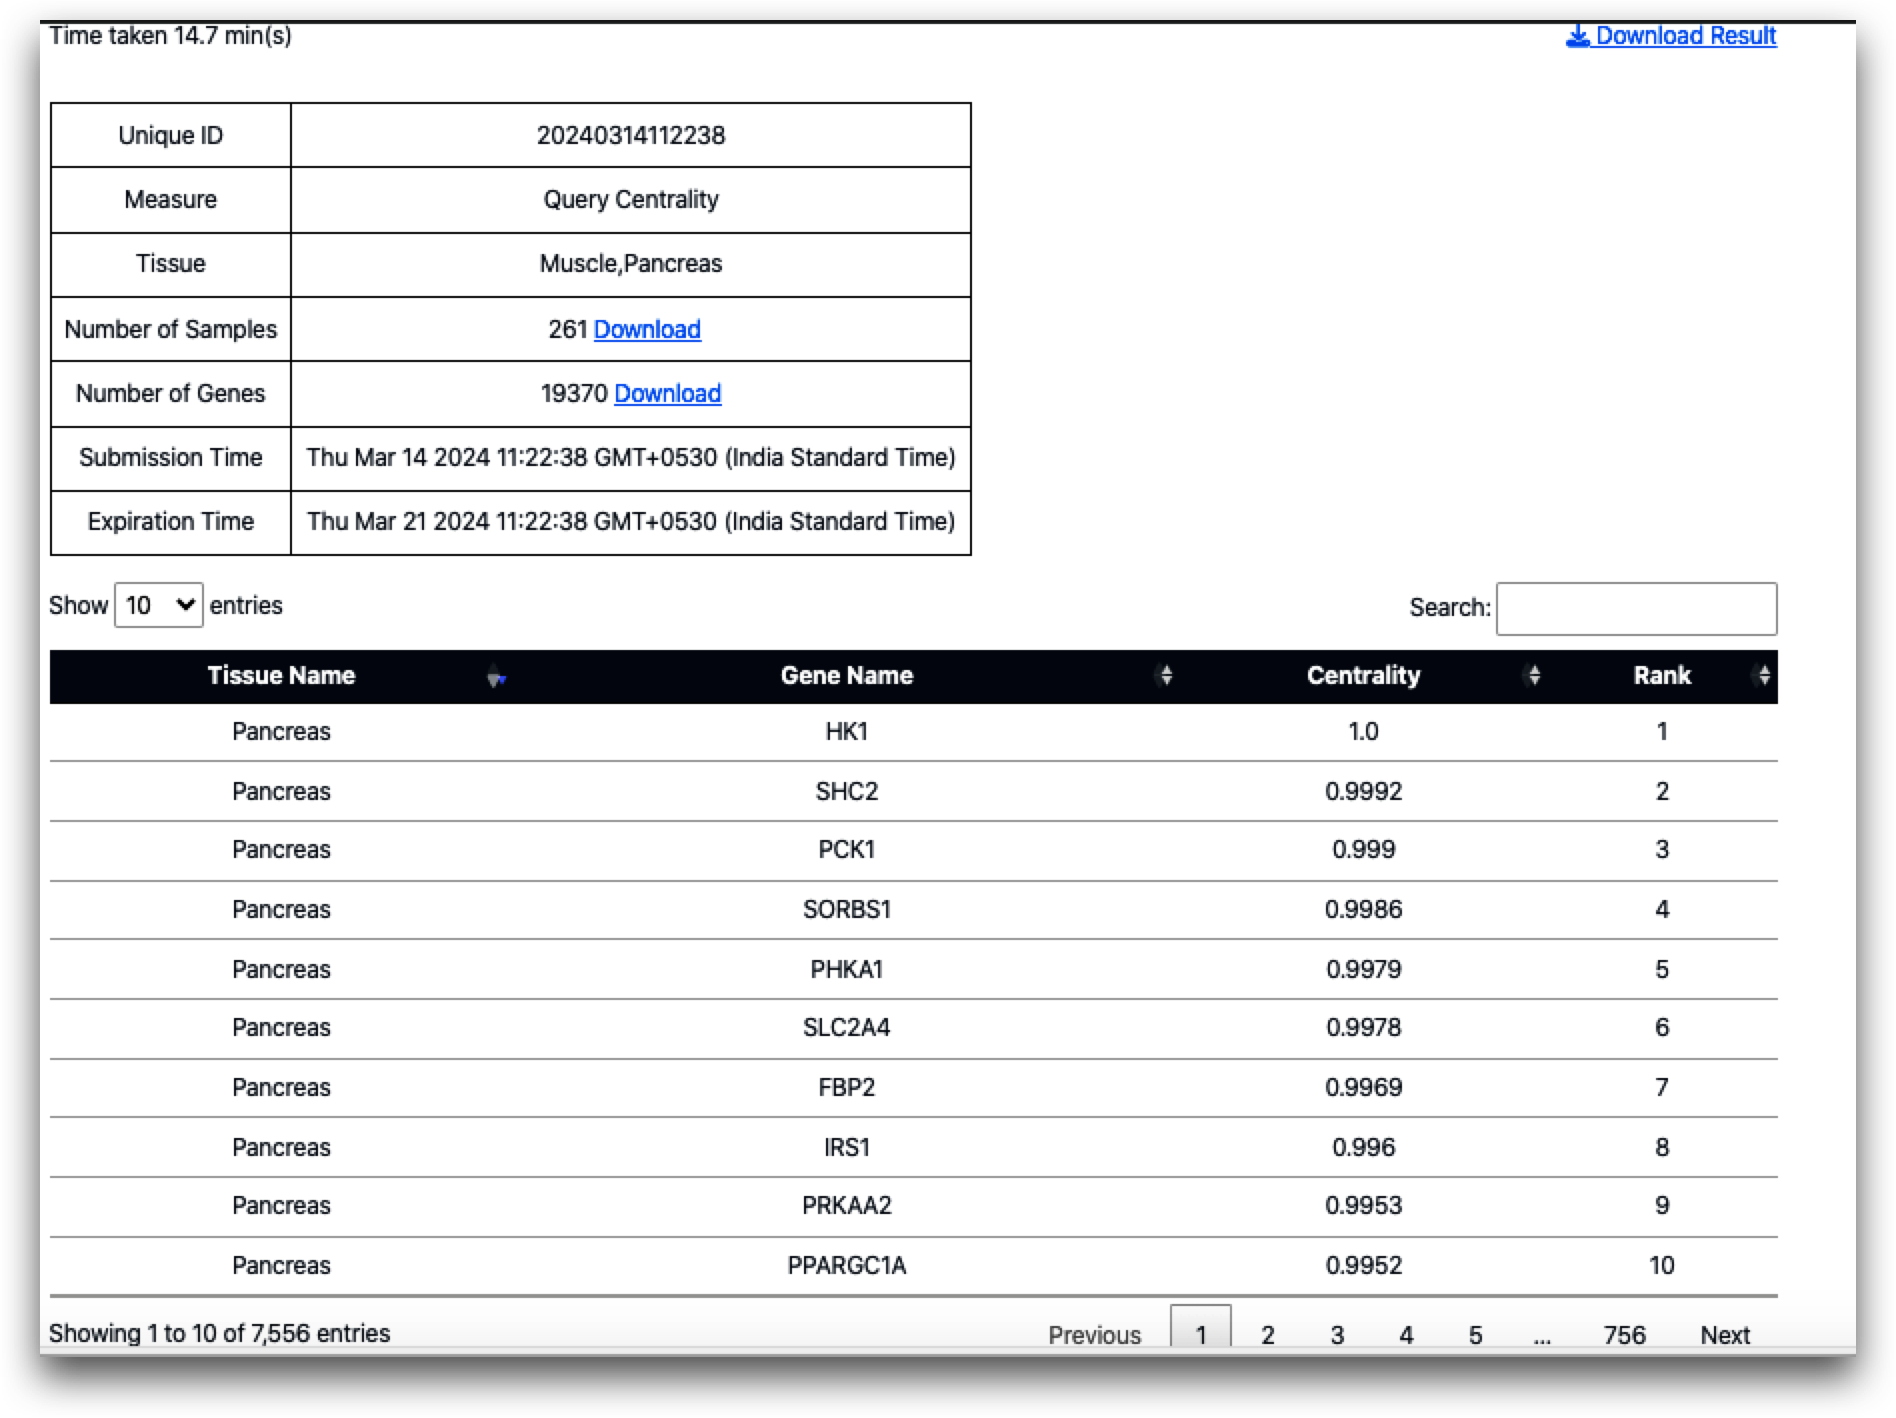Click the 0.9992 centrality value
This screenshot has height=1418, width=1896.
point(1363,791)
